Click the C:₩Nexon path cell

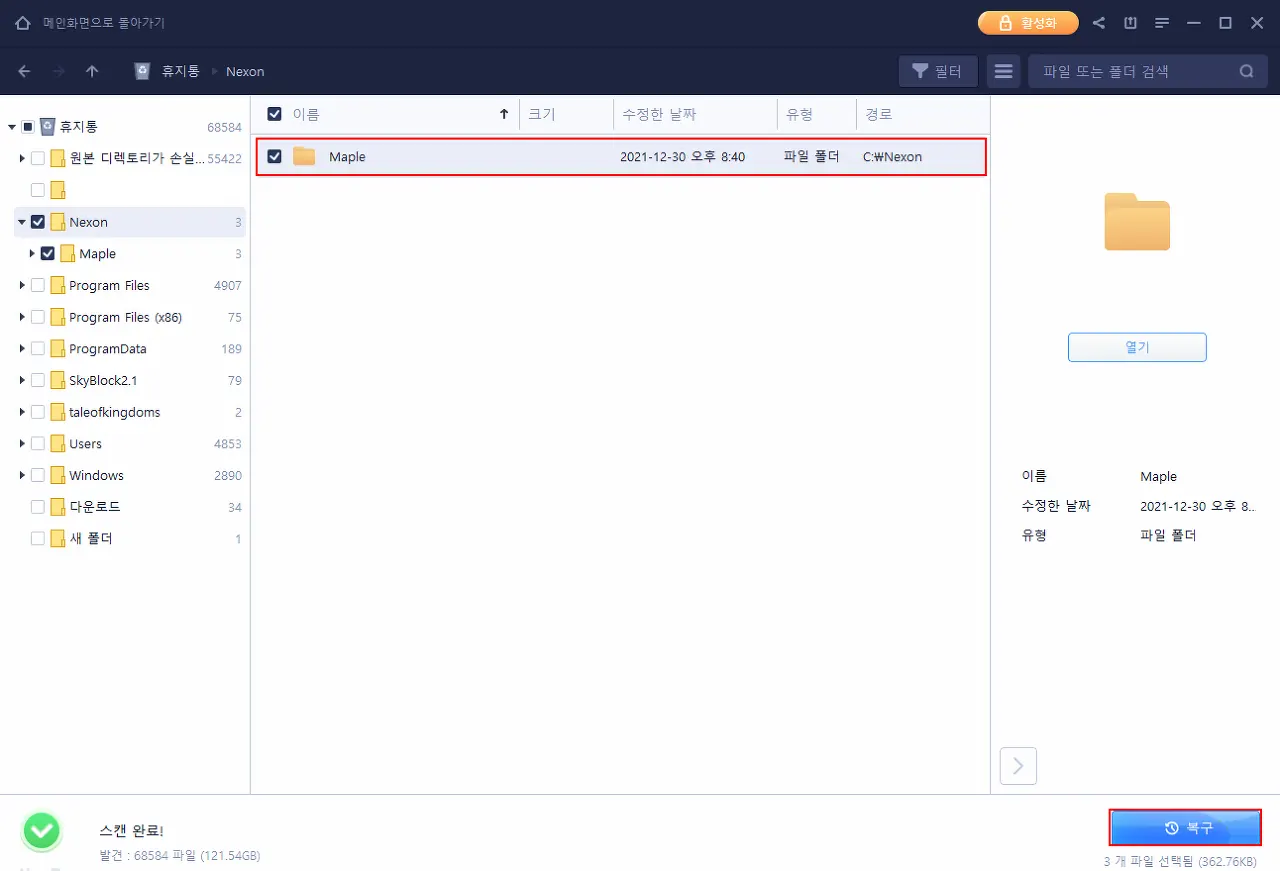(892, 157)
